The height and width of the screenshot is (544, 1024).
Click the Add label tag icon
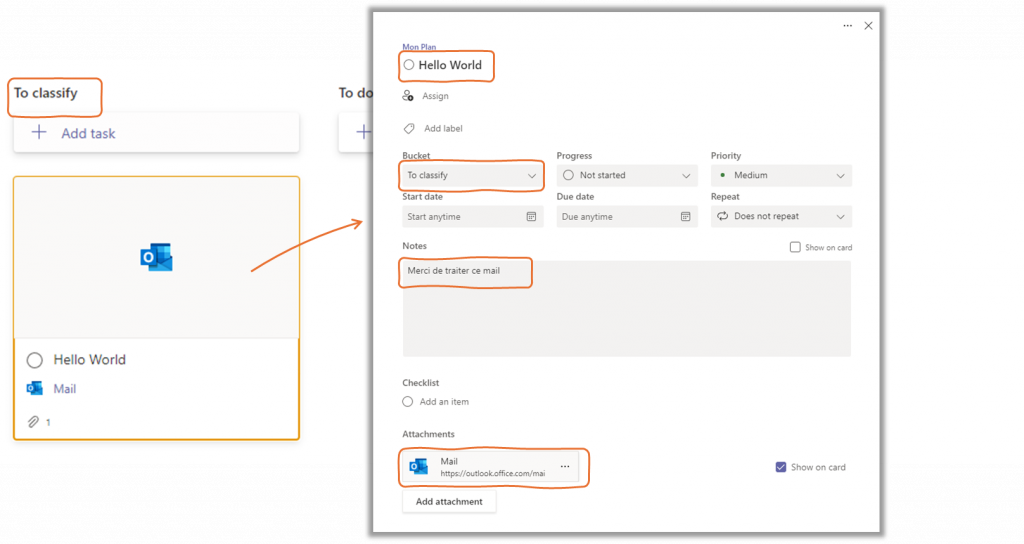tap(408, 129)
